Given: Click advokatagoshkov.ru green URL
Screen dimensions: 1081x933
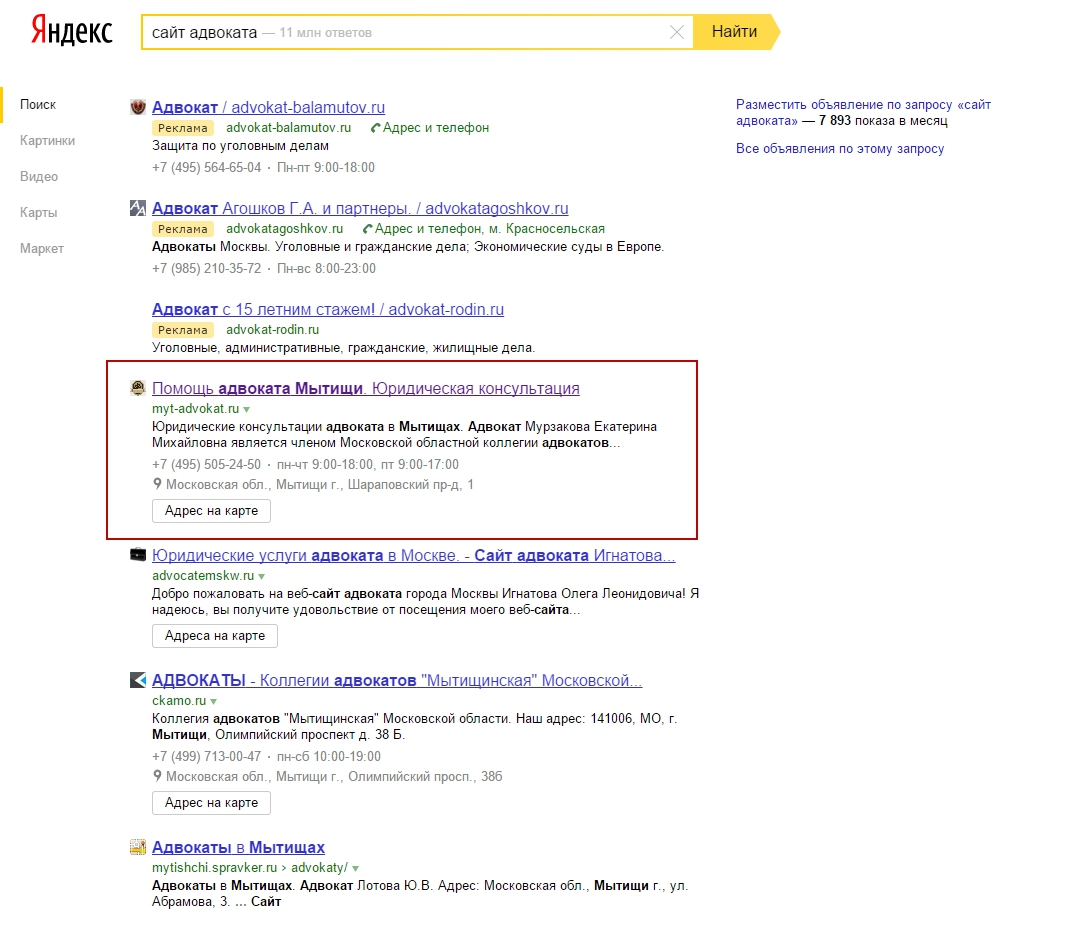Looking at the screenshot, I should tap(284, 228).
